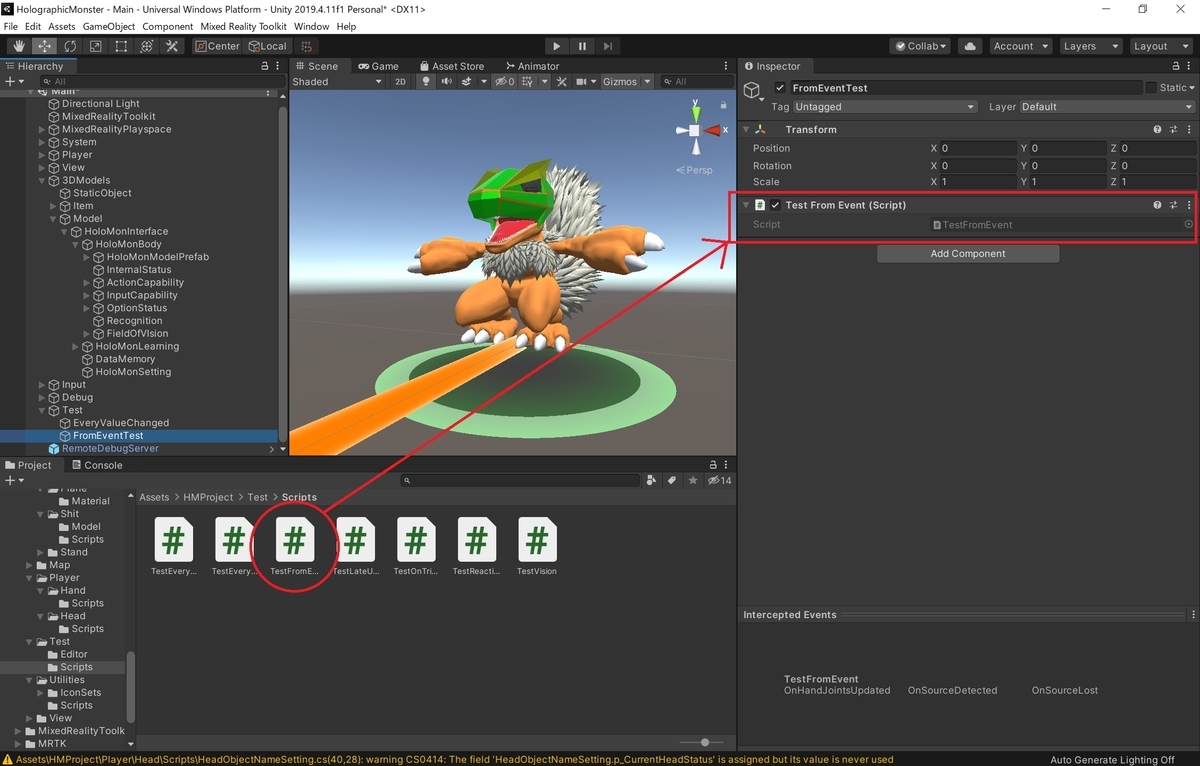1200x766 pixels.
Task: Select the TestVision script asset
Action: [537, 547]
